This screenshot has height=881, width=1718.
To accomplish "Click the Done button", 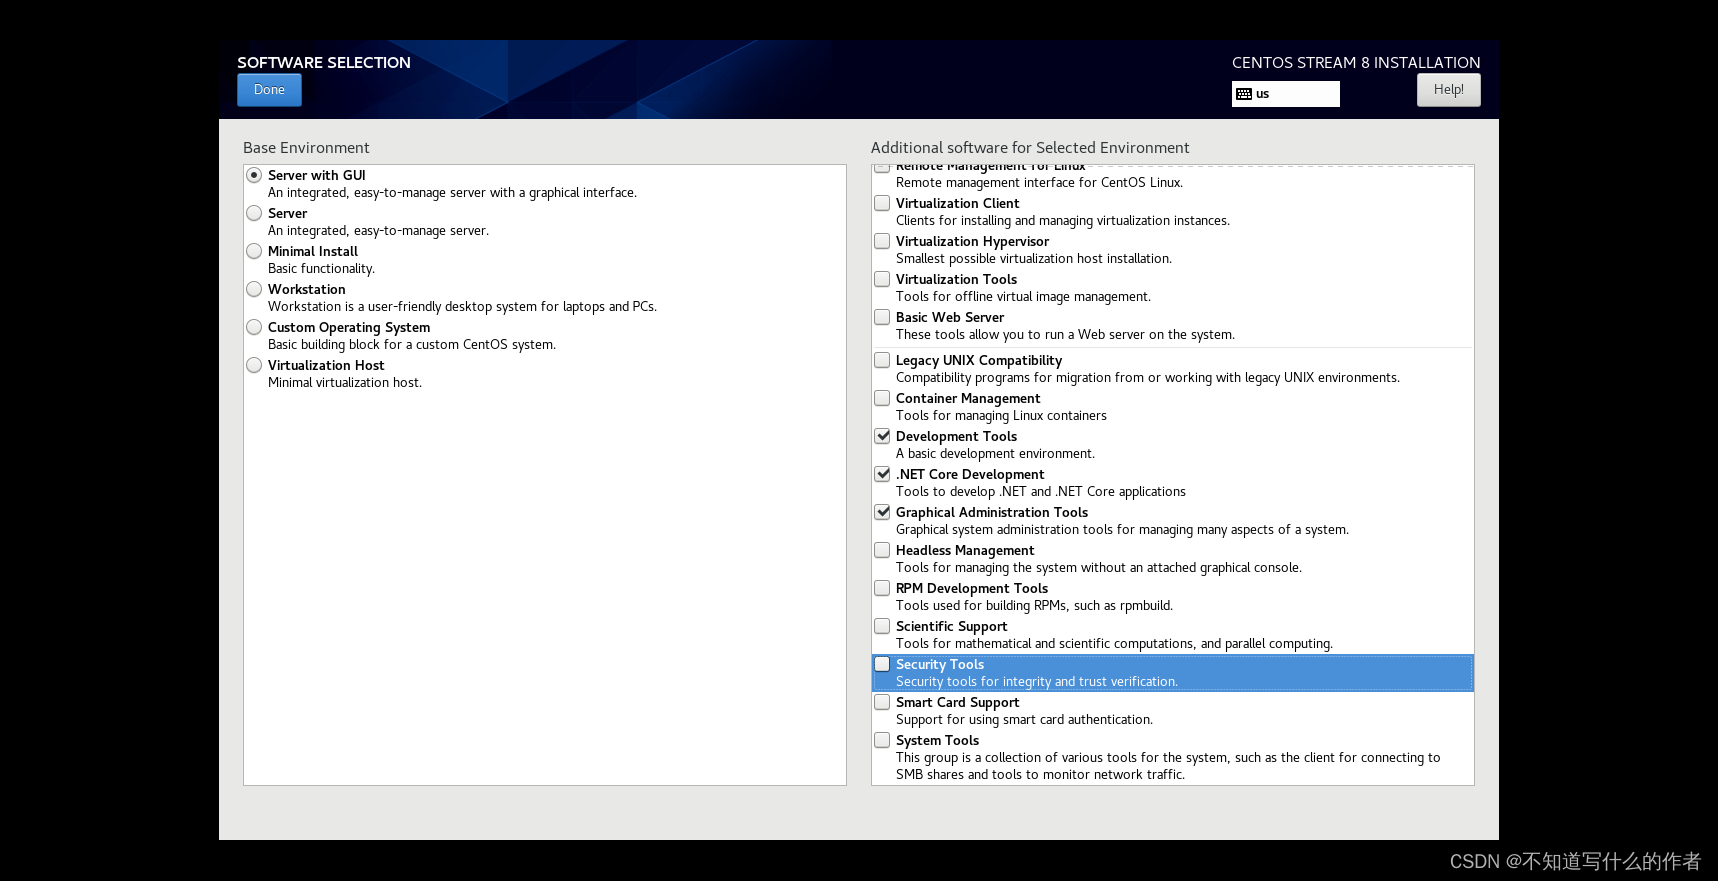I will [x=269, y=90].
